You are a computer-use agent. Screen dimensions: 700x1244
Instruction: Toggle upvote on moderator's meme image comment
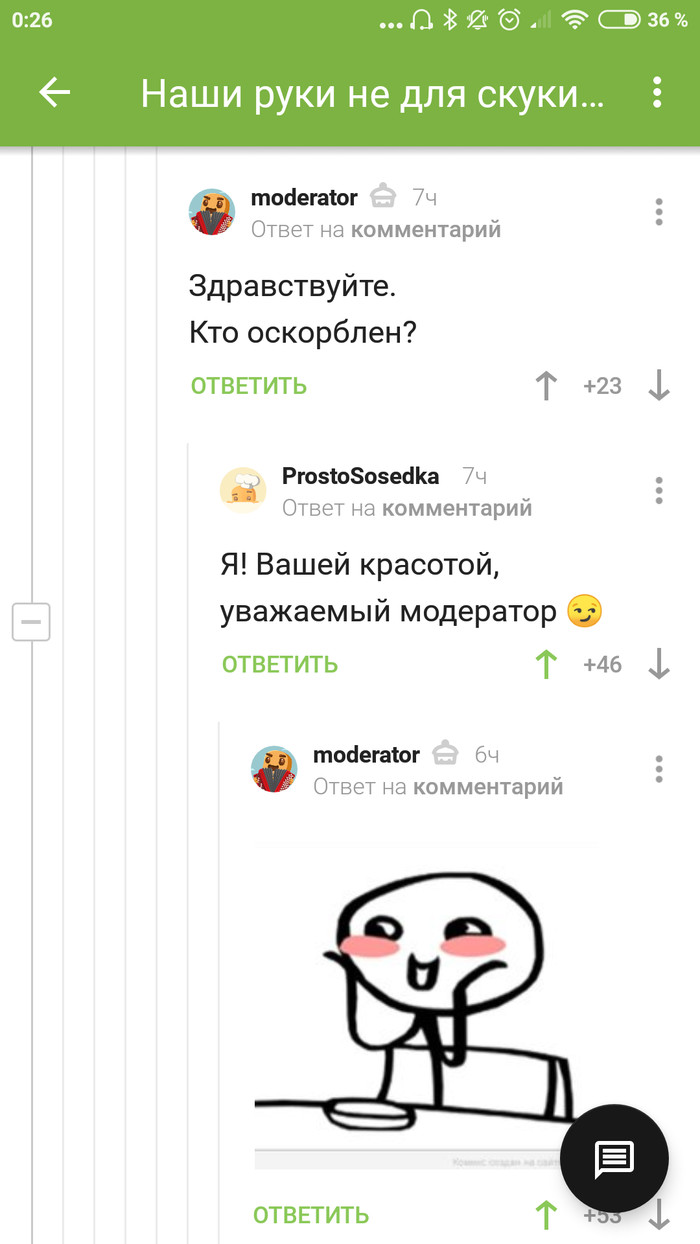[x=546, y=1214]
